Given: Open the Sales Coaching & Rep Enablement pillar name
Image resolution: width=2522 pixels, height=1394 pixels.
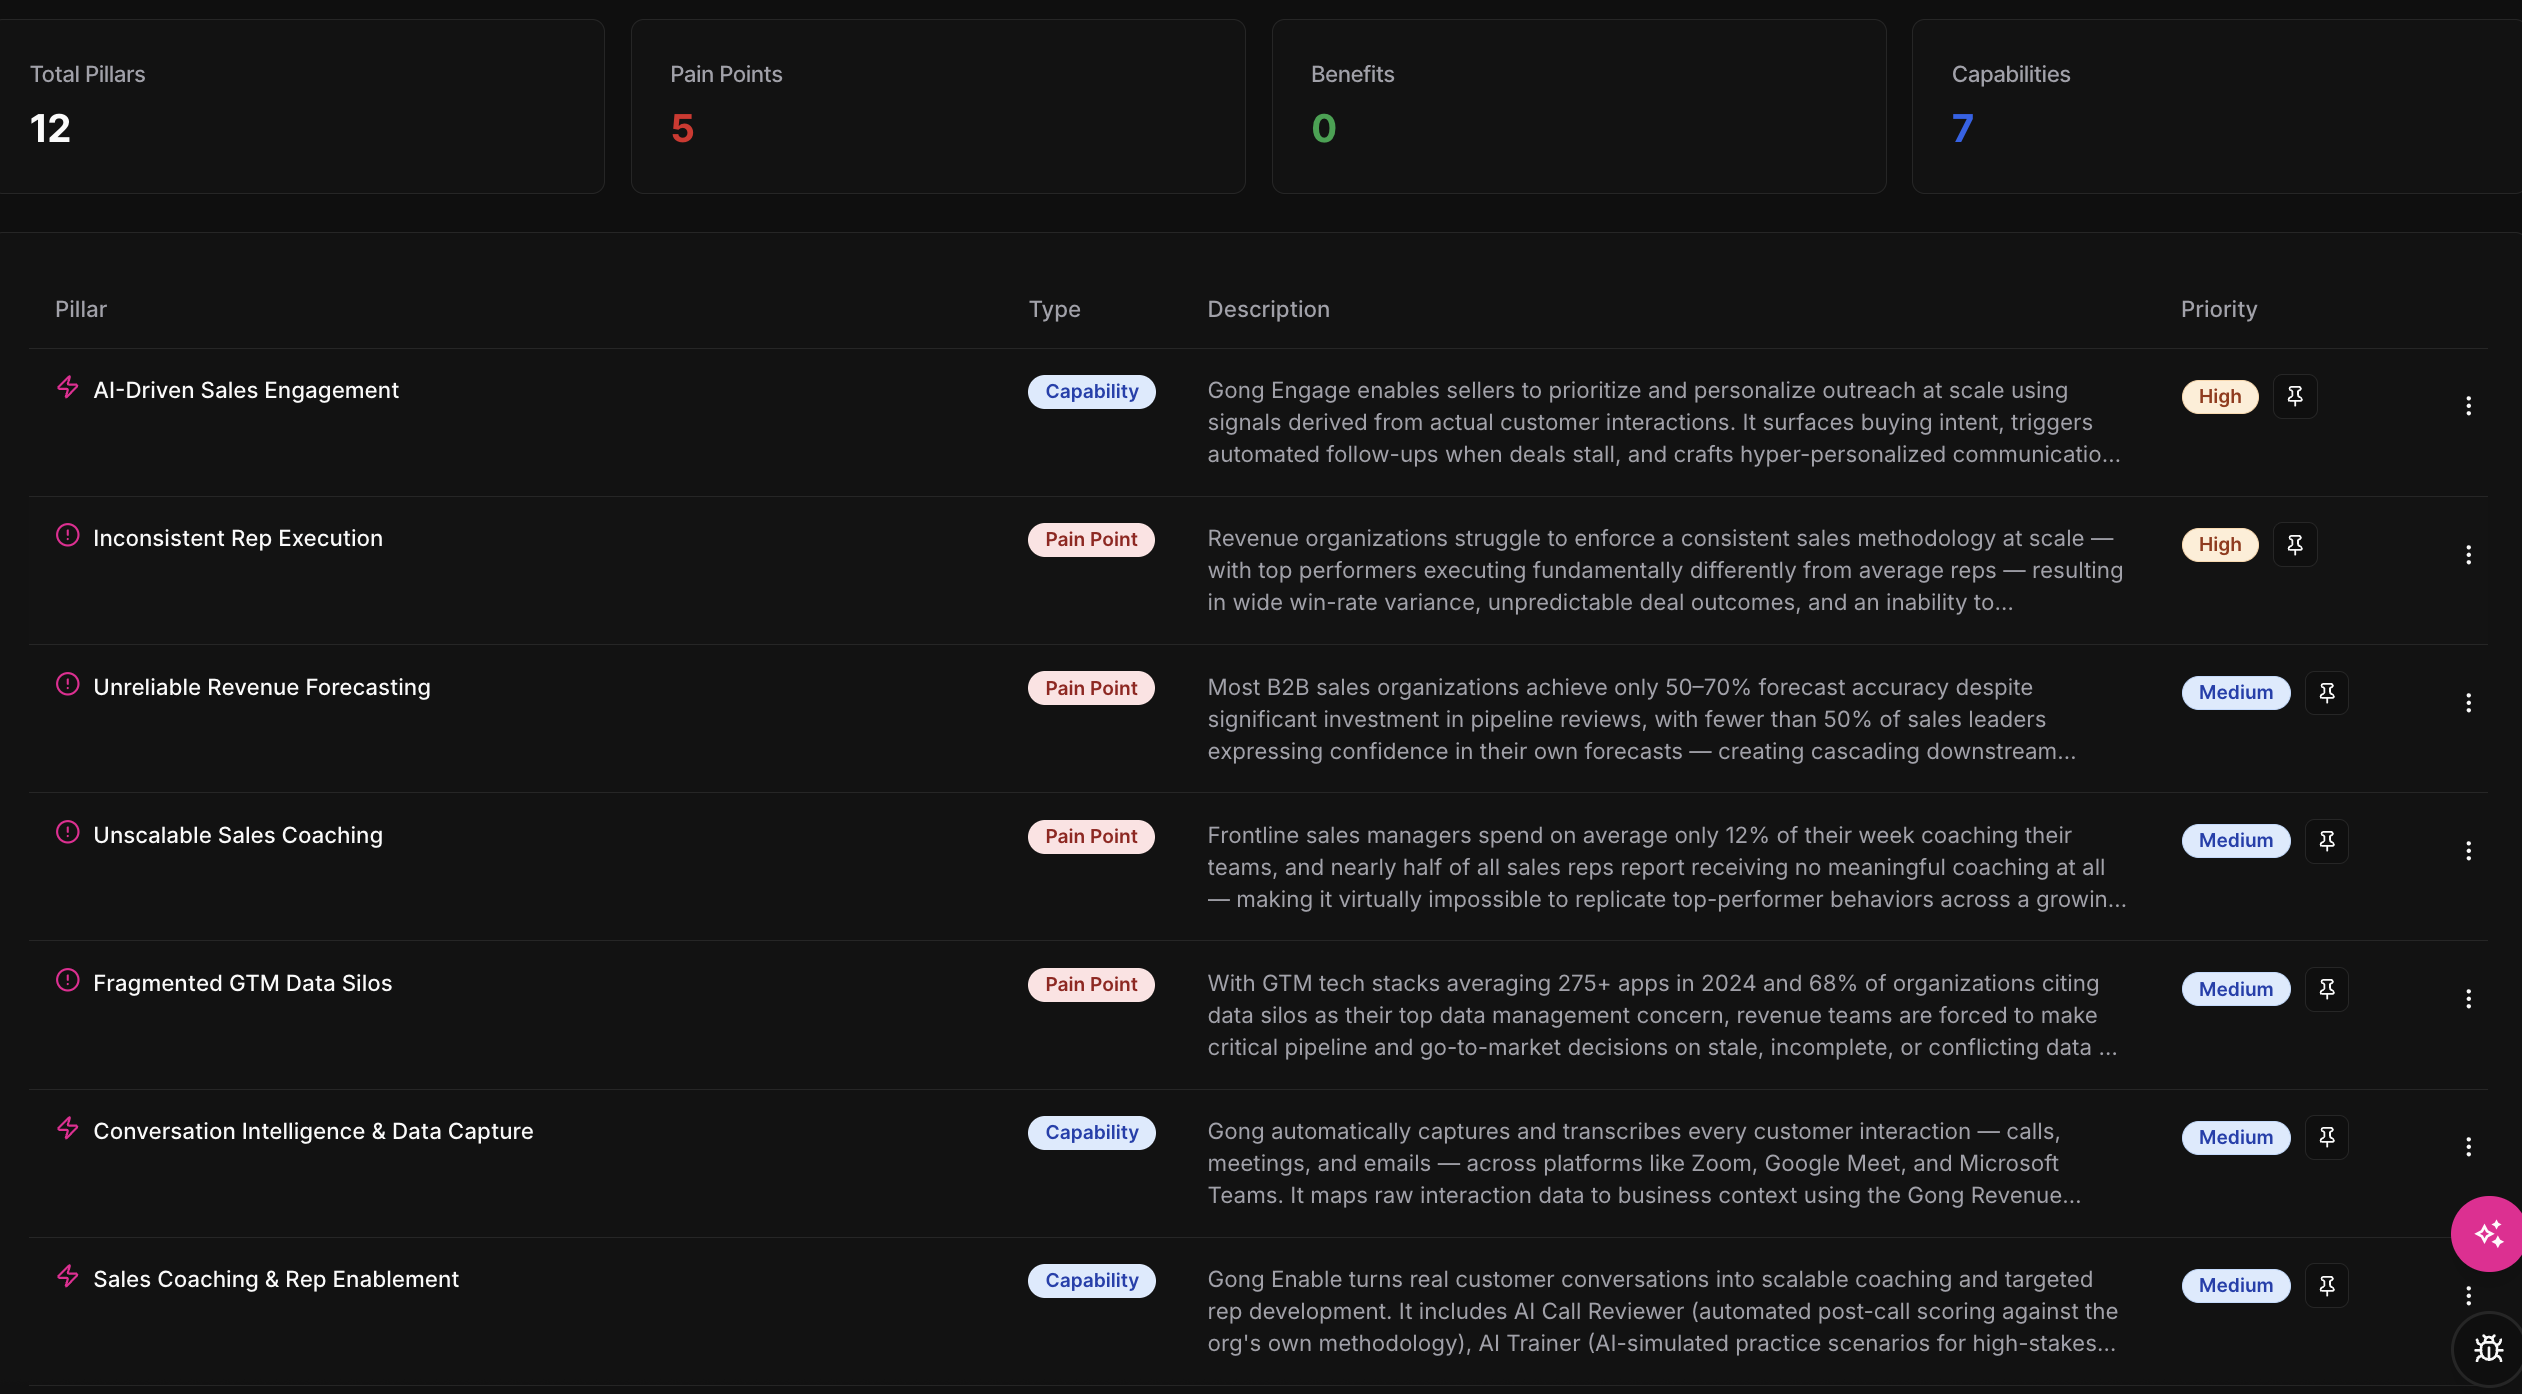Looking at the screenshot, I should [x=276, y=1279].
